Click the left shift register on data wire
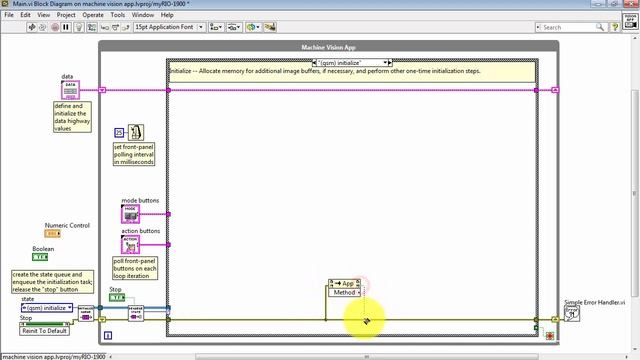Viewport: 640px width, 360px height. click(x=102, y=90)
